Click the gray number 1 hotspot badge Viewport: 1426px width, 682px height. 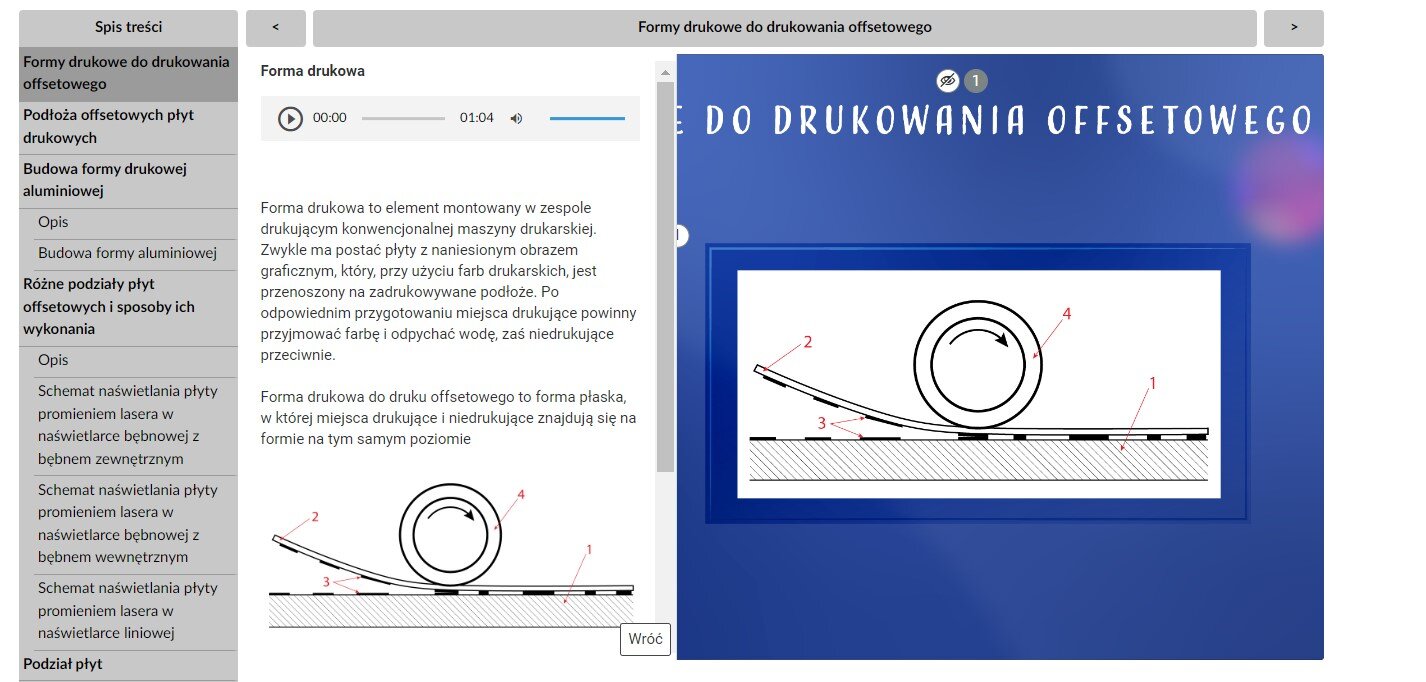976,81
